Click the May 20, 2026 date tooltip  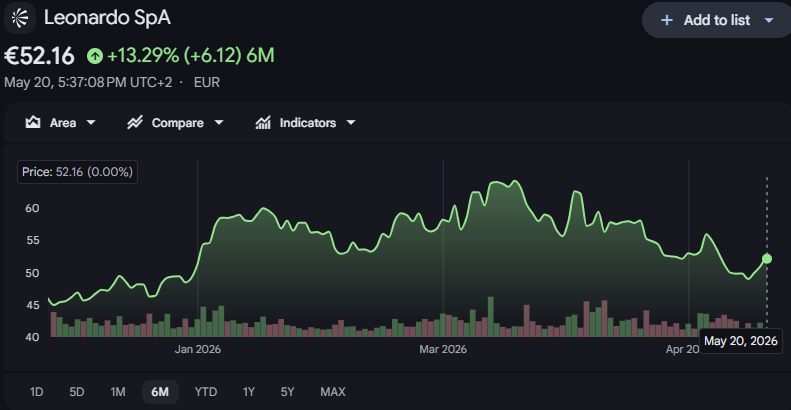click(x=741, y=341)
